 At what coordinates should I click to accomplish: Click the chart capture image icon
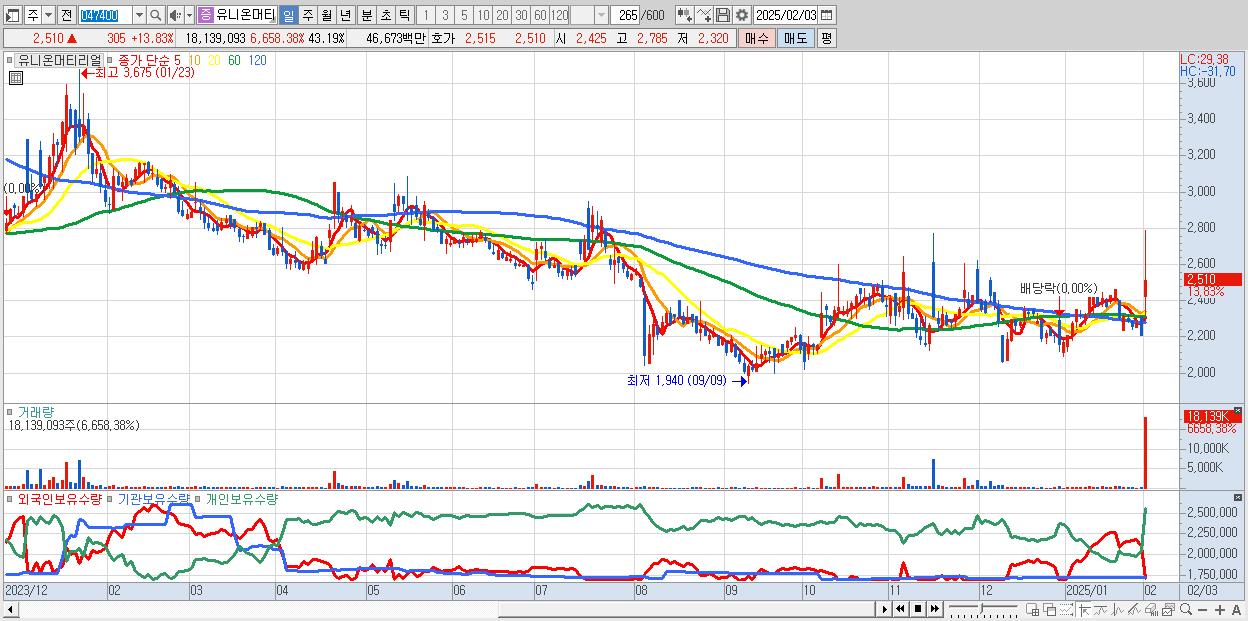(x=1169, y=609)
